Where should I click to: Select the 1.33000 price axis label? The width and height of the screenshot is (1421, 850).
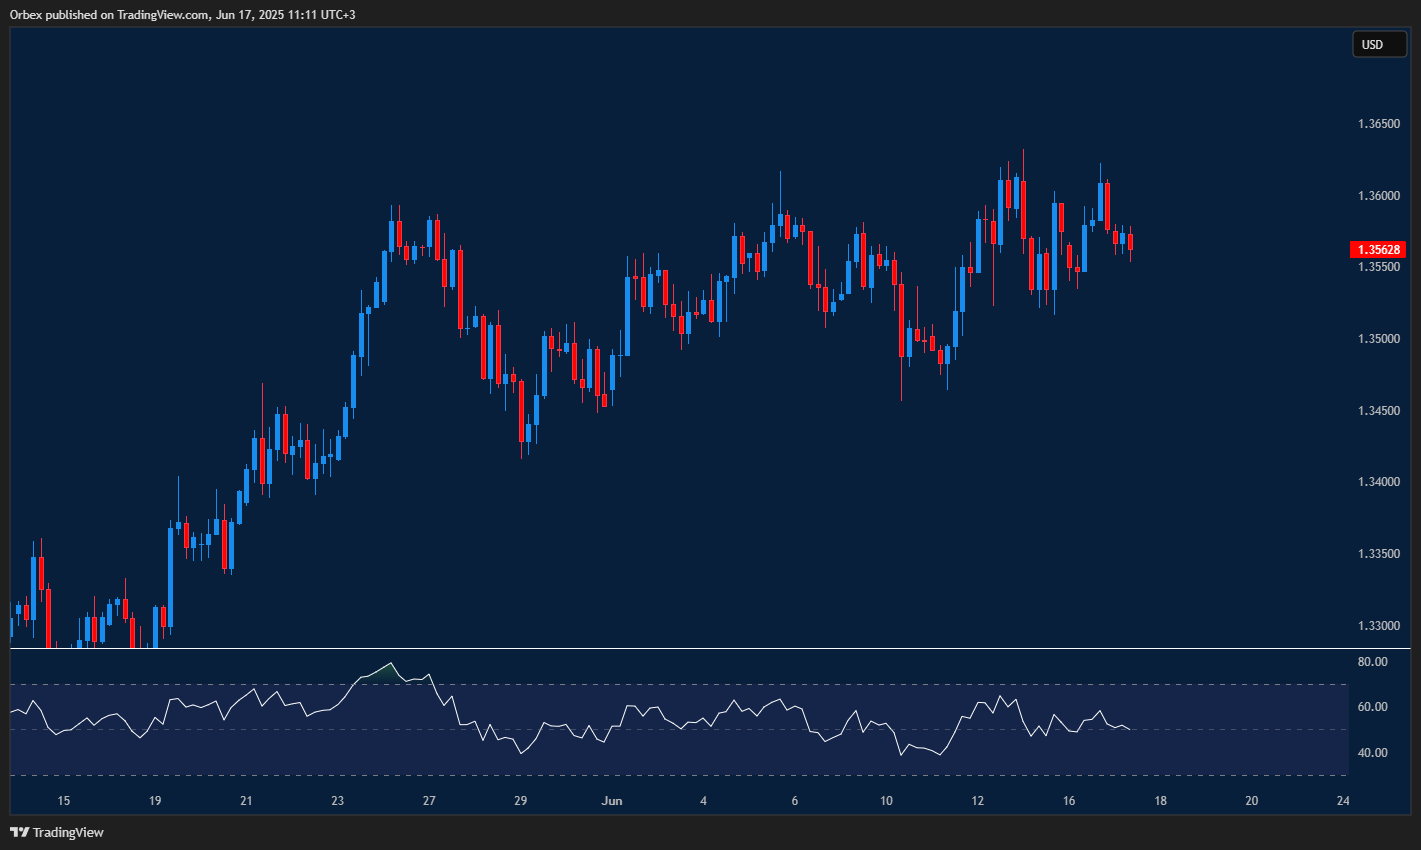click(1378, 626)
